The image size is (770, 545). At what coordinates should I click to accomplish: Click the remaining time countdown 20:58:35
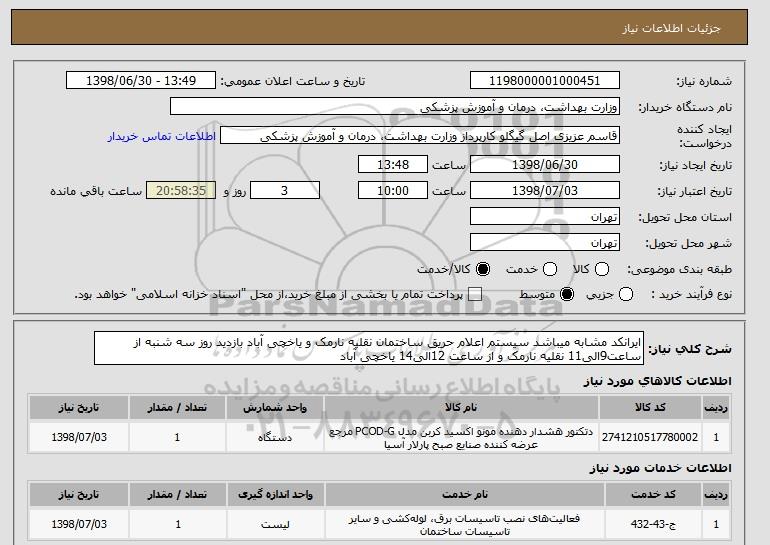[181, 191]
